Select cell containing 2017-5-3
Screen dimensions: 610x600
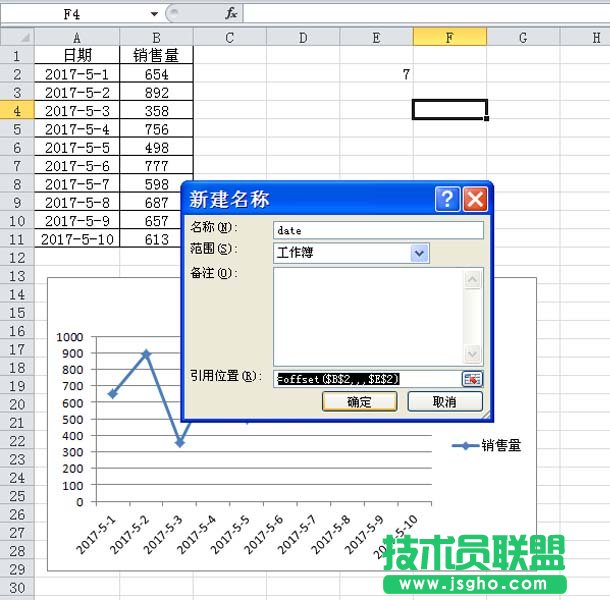[x=77, y=111]
